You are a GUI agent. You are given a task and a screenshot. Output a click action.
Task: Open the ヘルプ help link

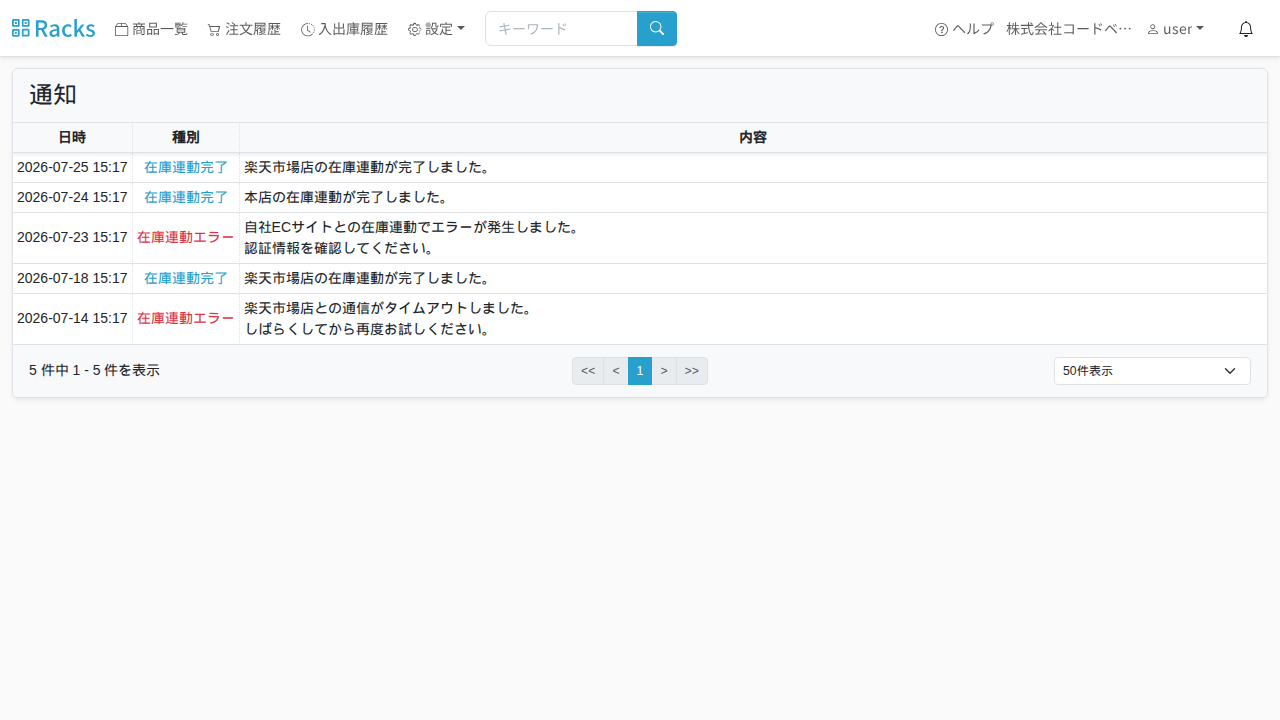(964, 29)
